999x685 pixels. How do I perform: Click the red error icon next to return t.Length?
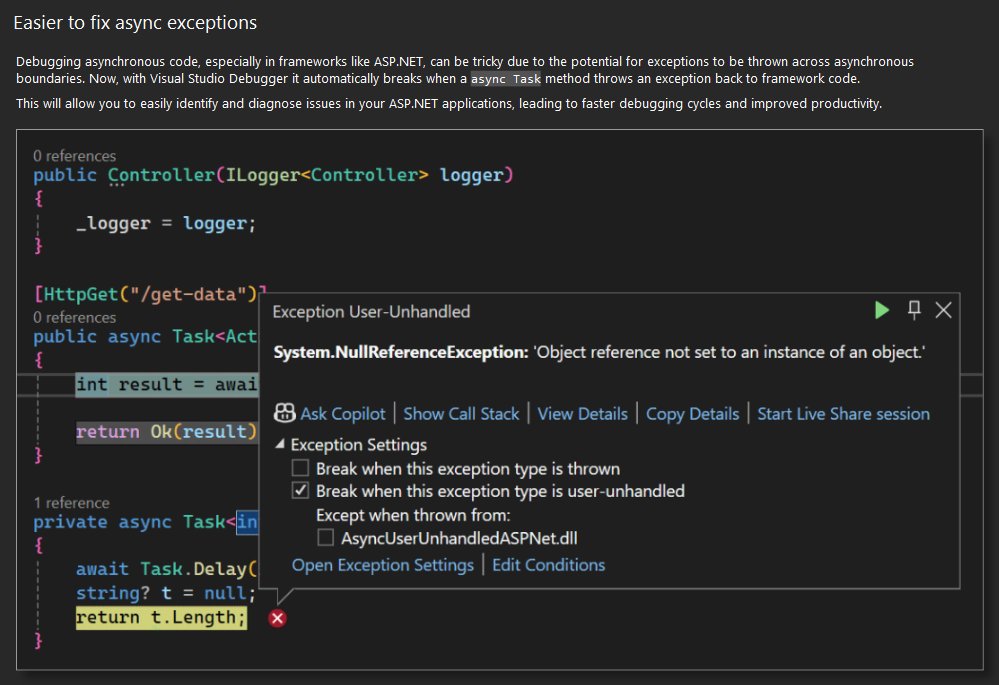pos(277,618)
